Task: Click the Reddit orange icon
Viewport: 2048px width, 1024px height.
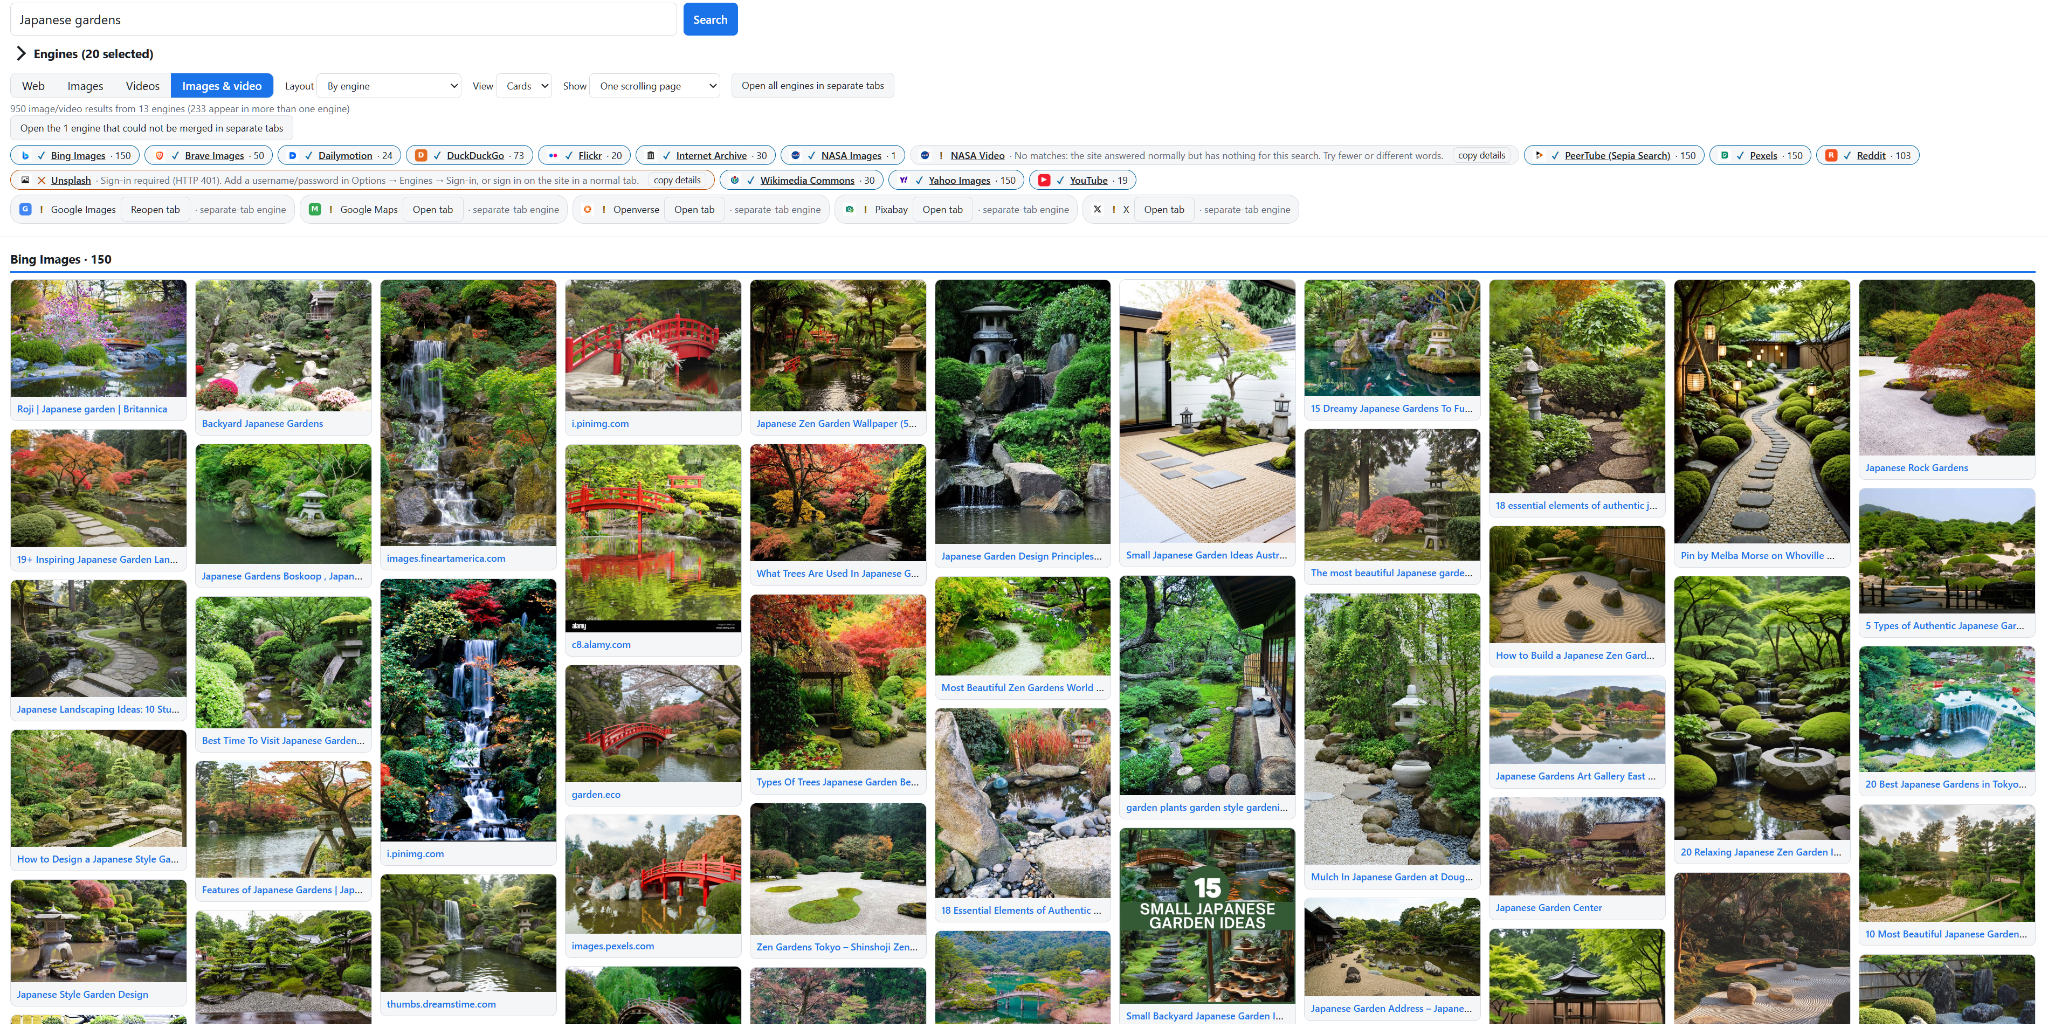Action: click(x=1831, y=156)
